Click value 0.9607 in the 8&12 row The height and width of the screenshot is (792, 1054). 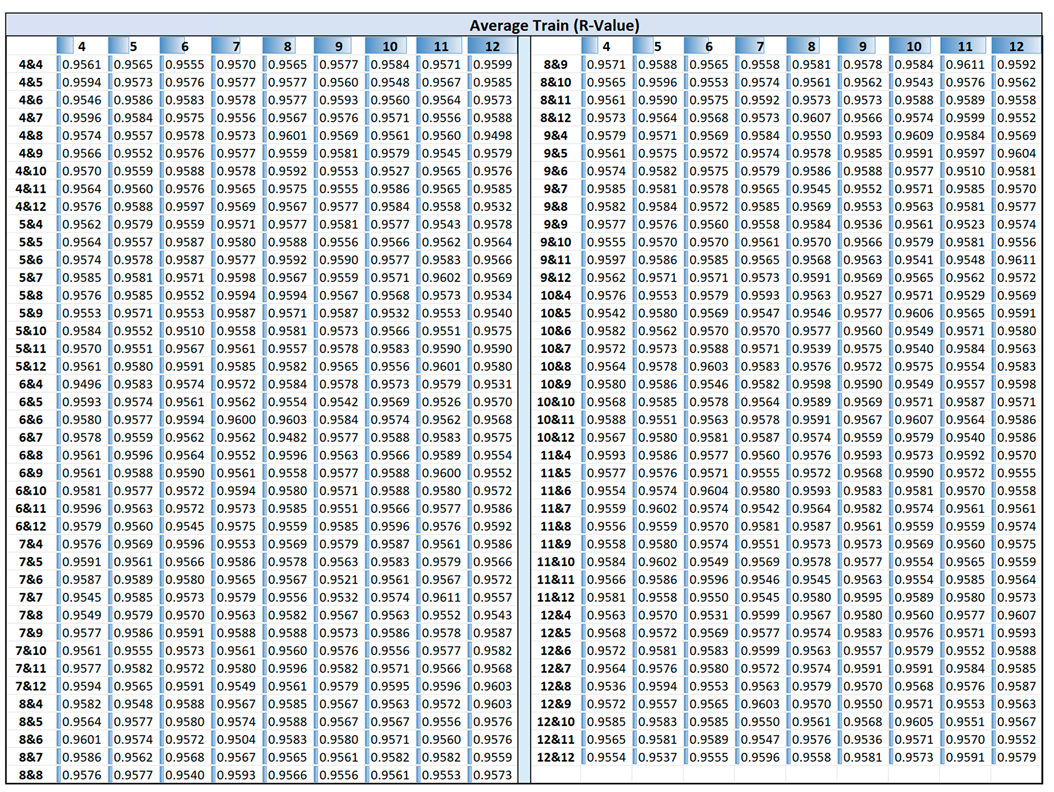(x=811, y=118)
